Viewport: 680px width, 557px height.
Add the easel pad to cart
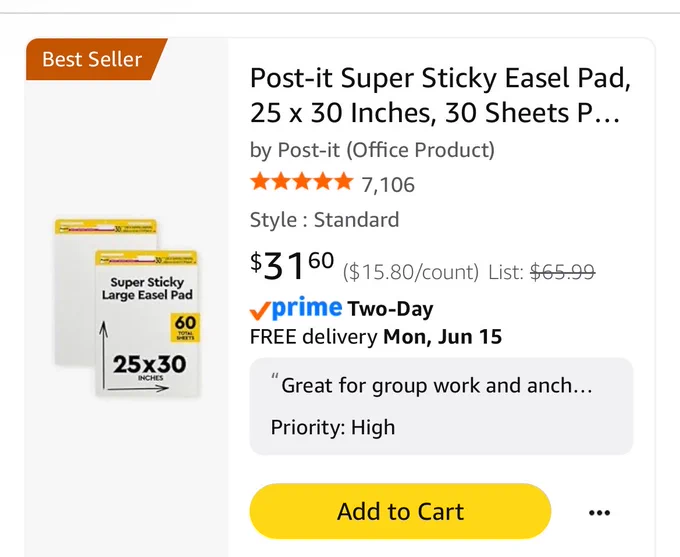(x=400, y=511)
